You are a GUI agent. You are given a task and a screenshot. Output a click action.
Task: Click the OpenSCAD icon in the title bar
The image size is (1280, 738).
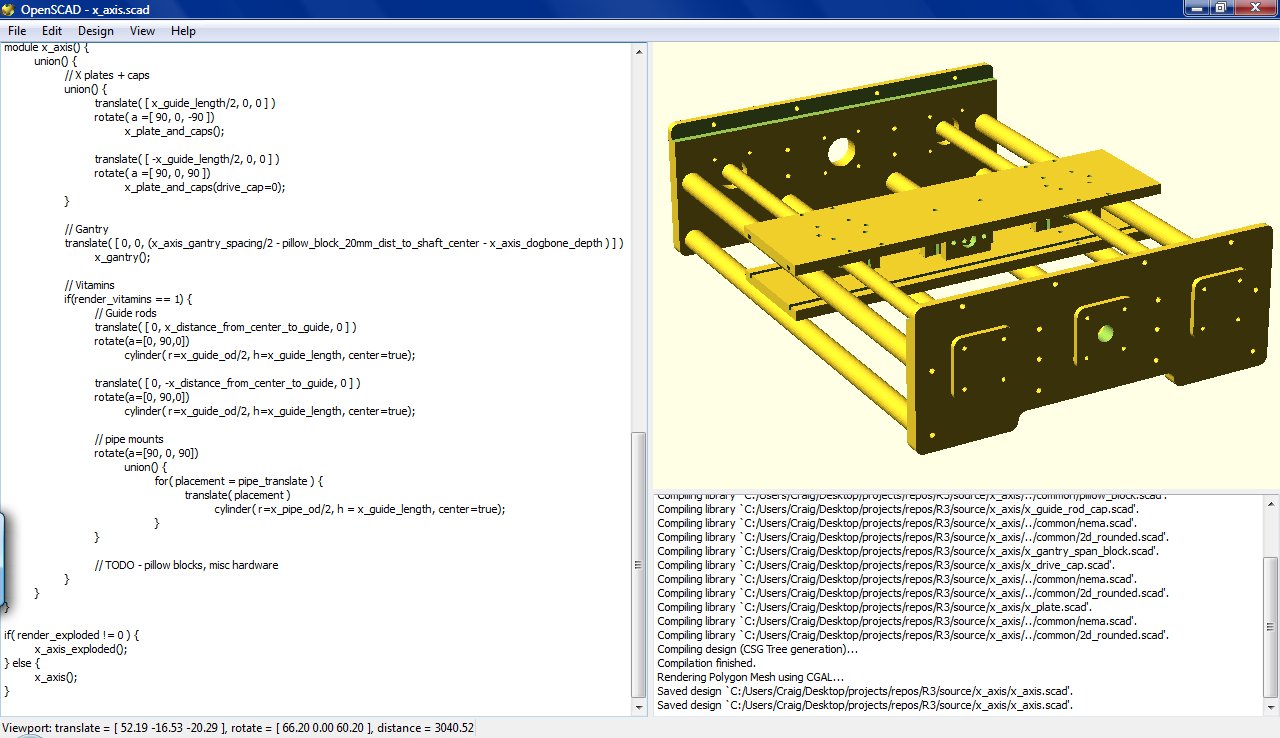[x=10, y=8]
